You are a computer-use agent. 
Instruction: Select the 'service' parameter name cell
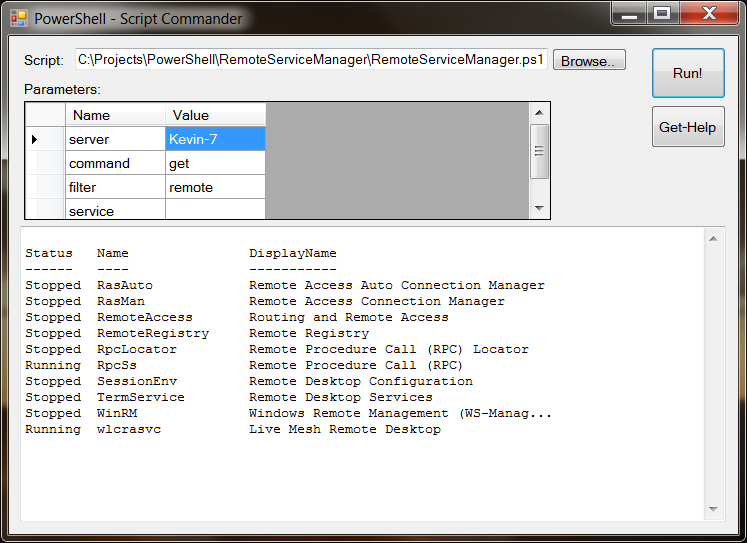[x=115, y=210]
